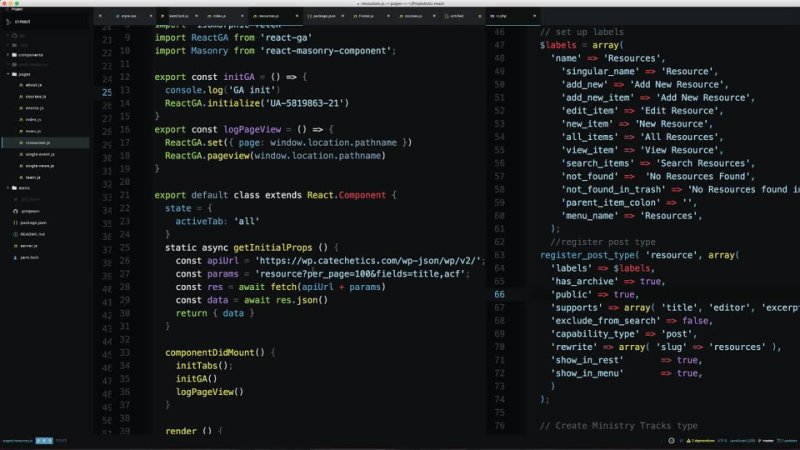This screenshot has height=450, width=800.
Task: Open README.md in the project tree
Action: click(x=32, y=234)
